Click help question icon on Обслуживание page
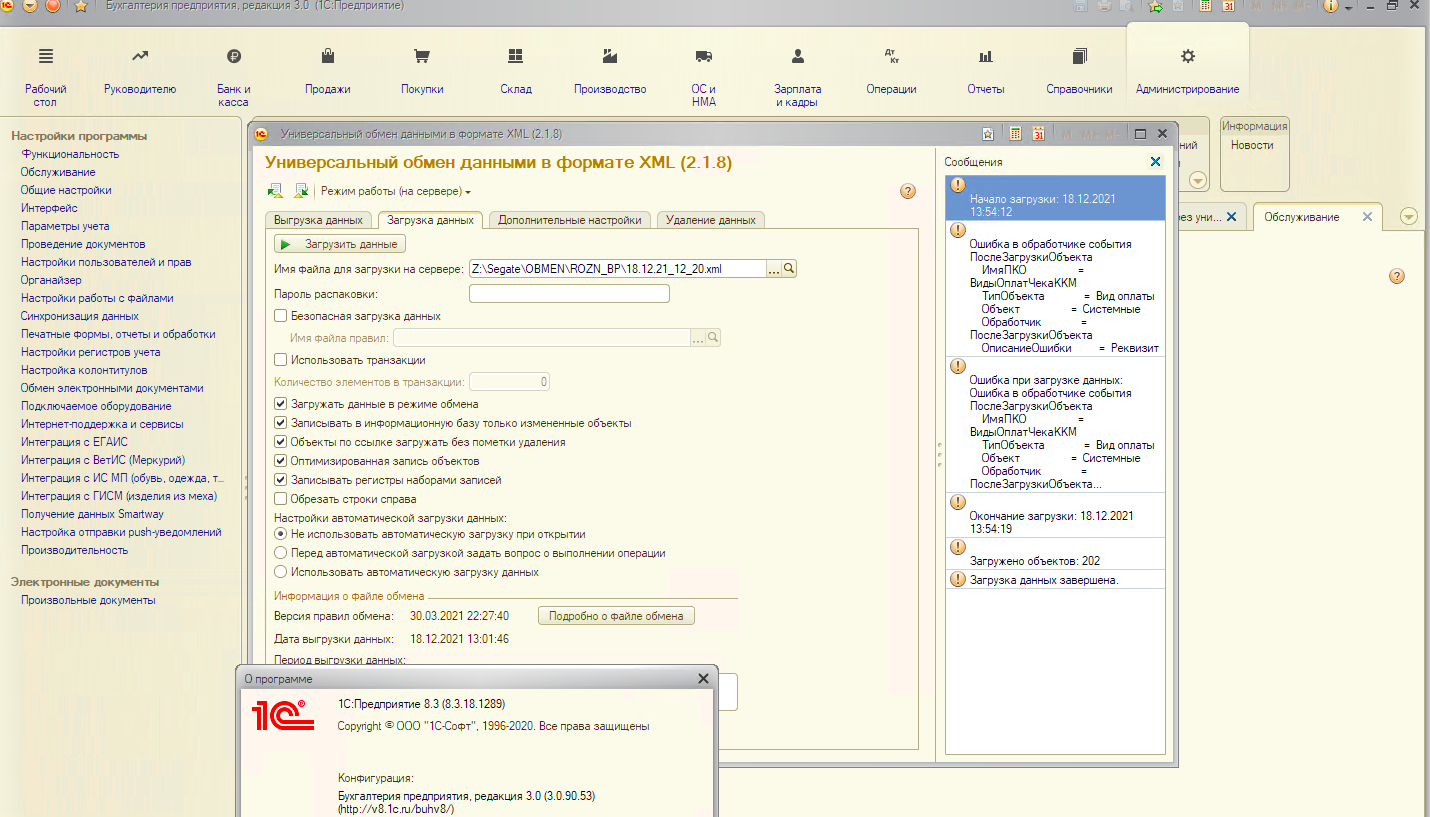The image size is (1430, 817). click(x=1398, y=276)
